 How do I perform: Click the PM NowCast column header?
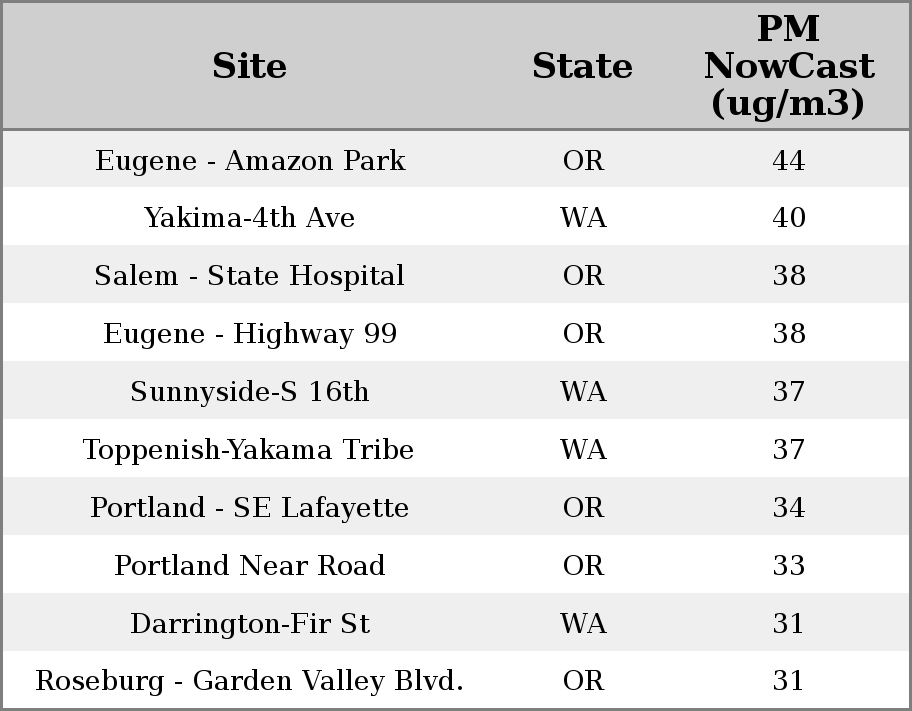[788, 66]
